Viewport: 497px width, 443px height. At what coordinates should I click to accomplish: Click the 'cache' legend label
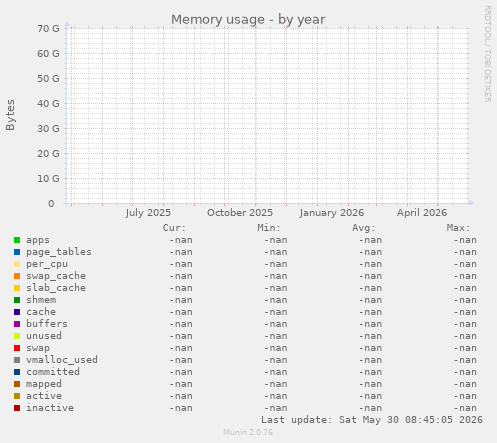coord(41,312)
